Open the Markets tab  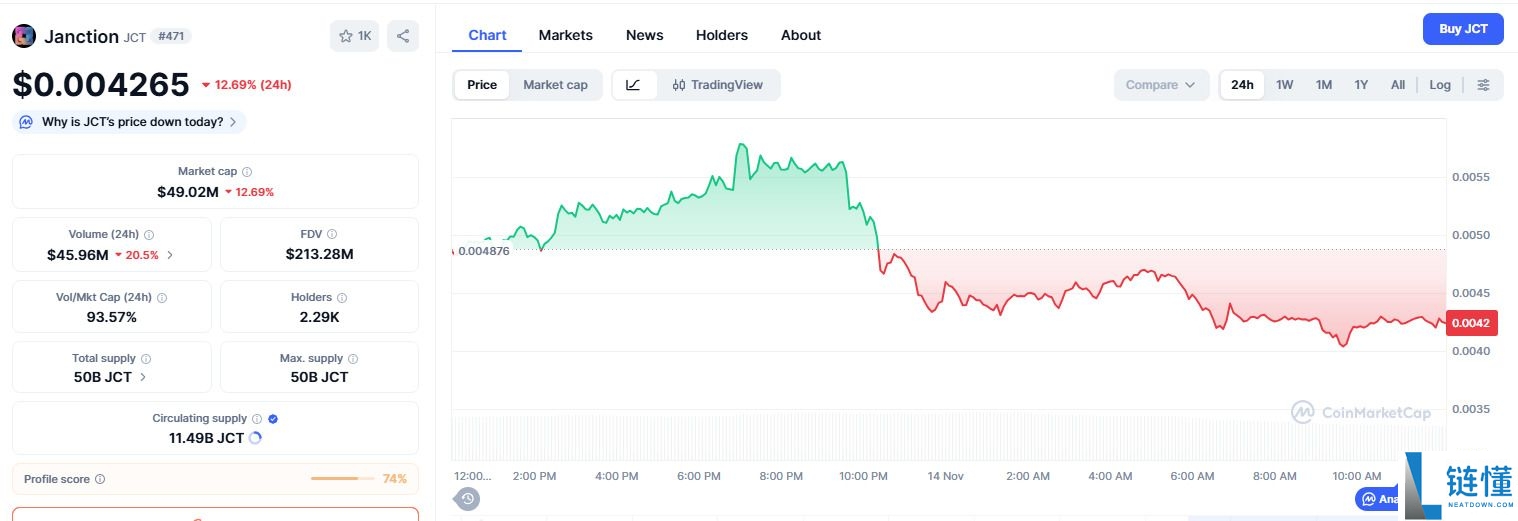pyautogui.click(x=565, y=35)
